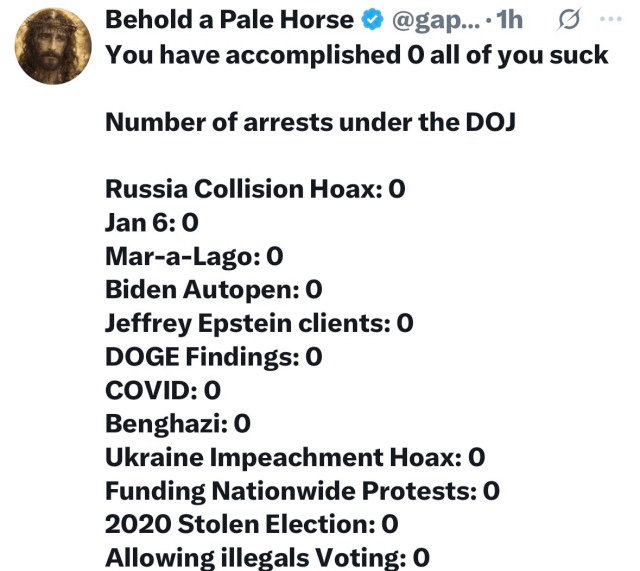
Task: Click the 'COVID: 0' line
Action: click(163, 390)
